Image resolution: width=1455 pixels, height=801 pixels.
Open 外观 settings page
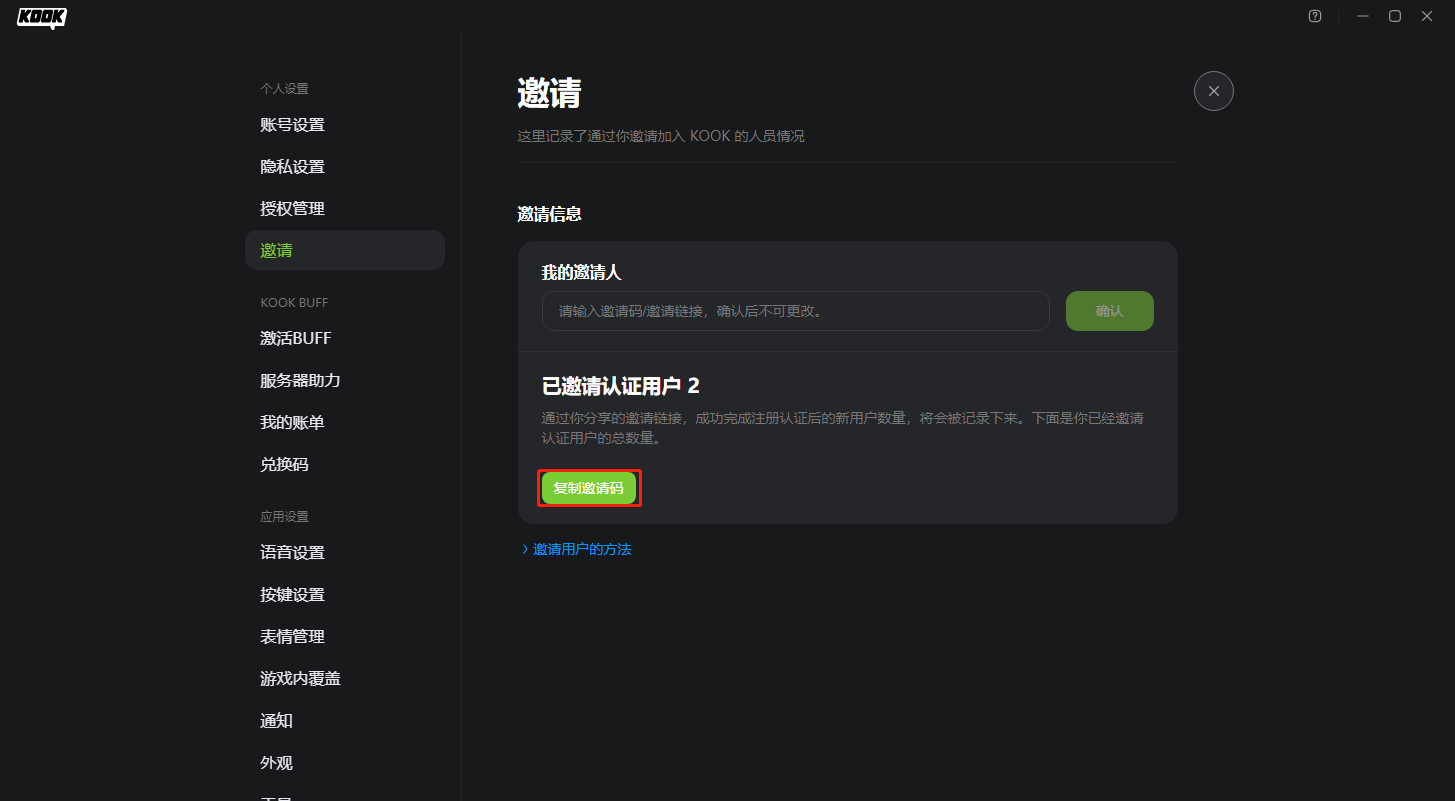pos(345,763)
